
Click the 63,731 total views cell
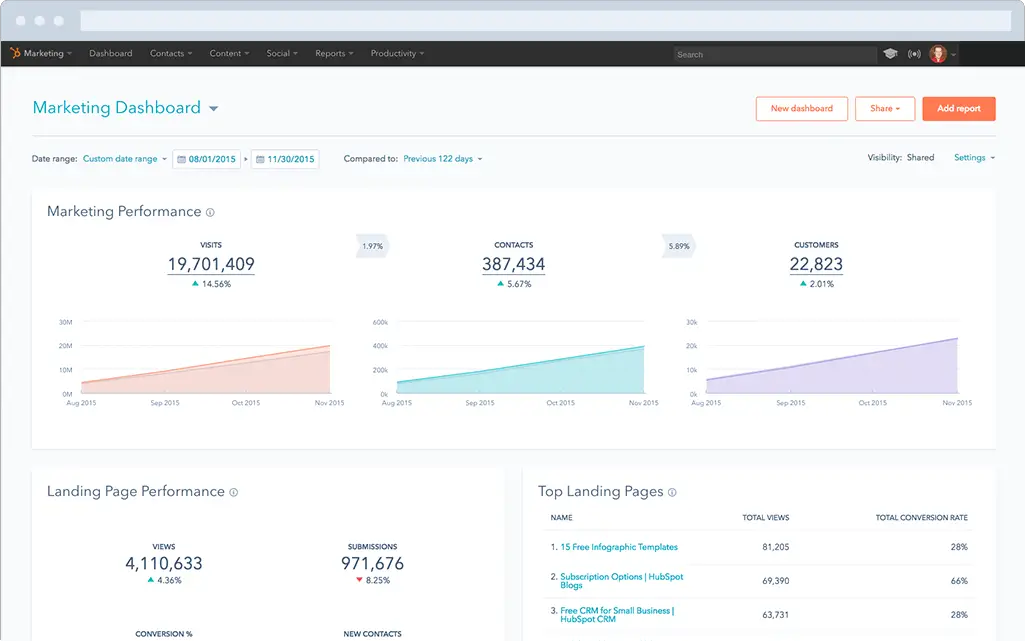click(775, 615)
